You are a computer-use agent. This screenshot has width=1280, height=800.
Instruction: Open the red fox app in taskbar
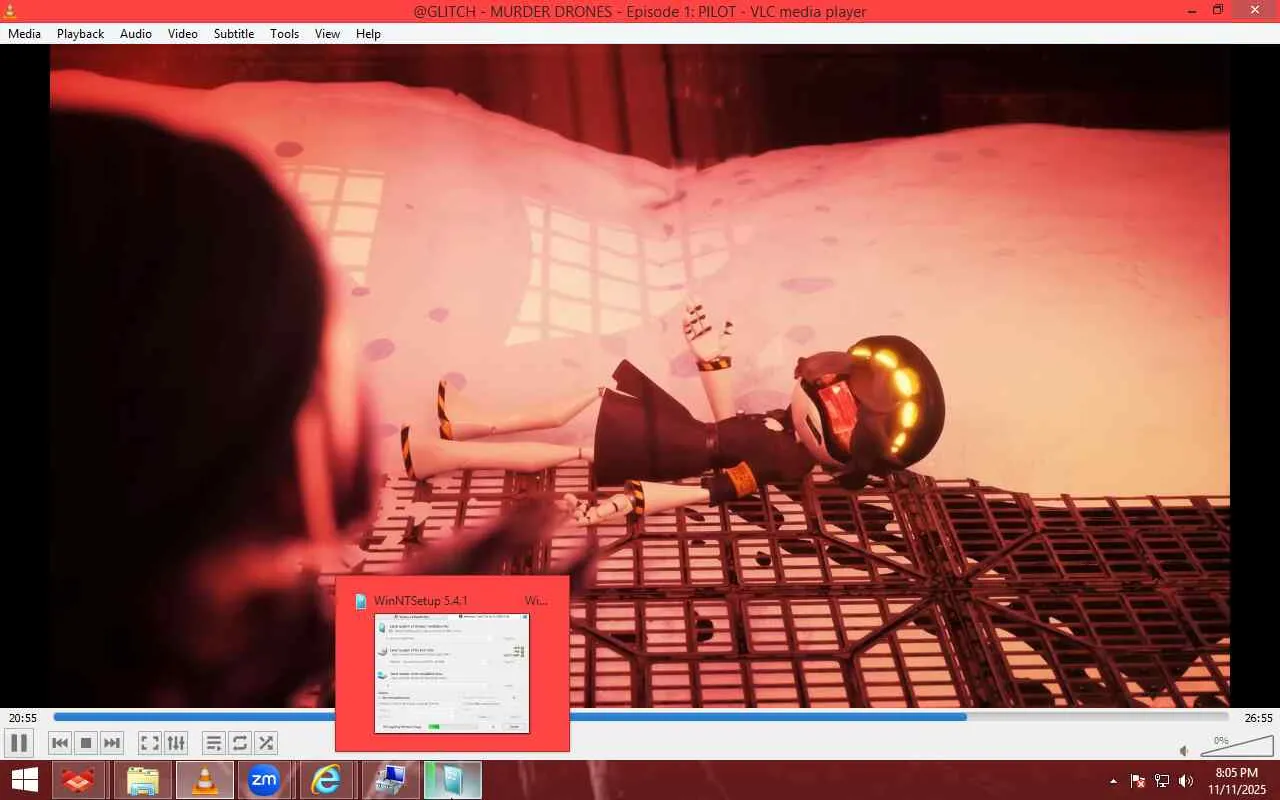pos(80,780)
